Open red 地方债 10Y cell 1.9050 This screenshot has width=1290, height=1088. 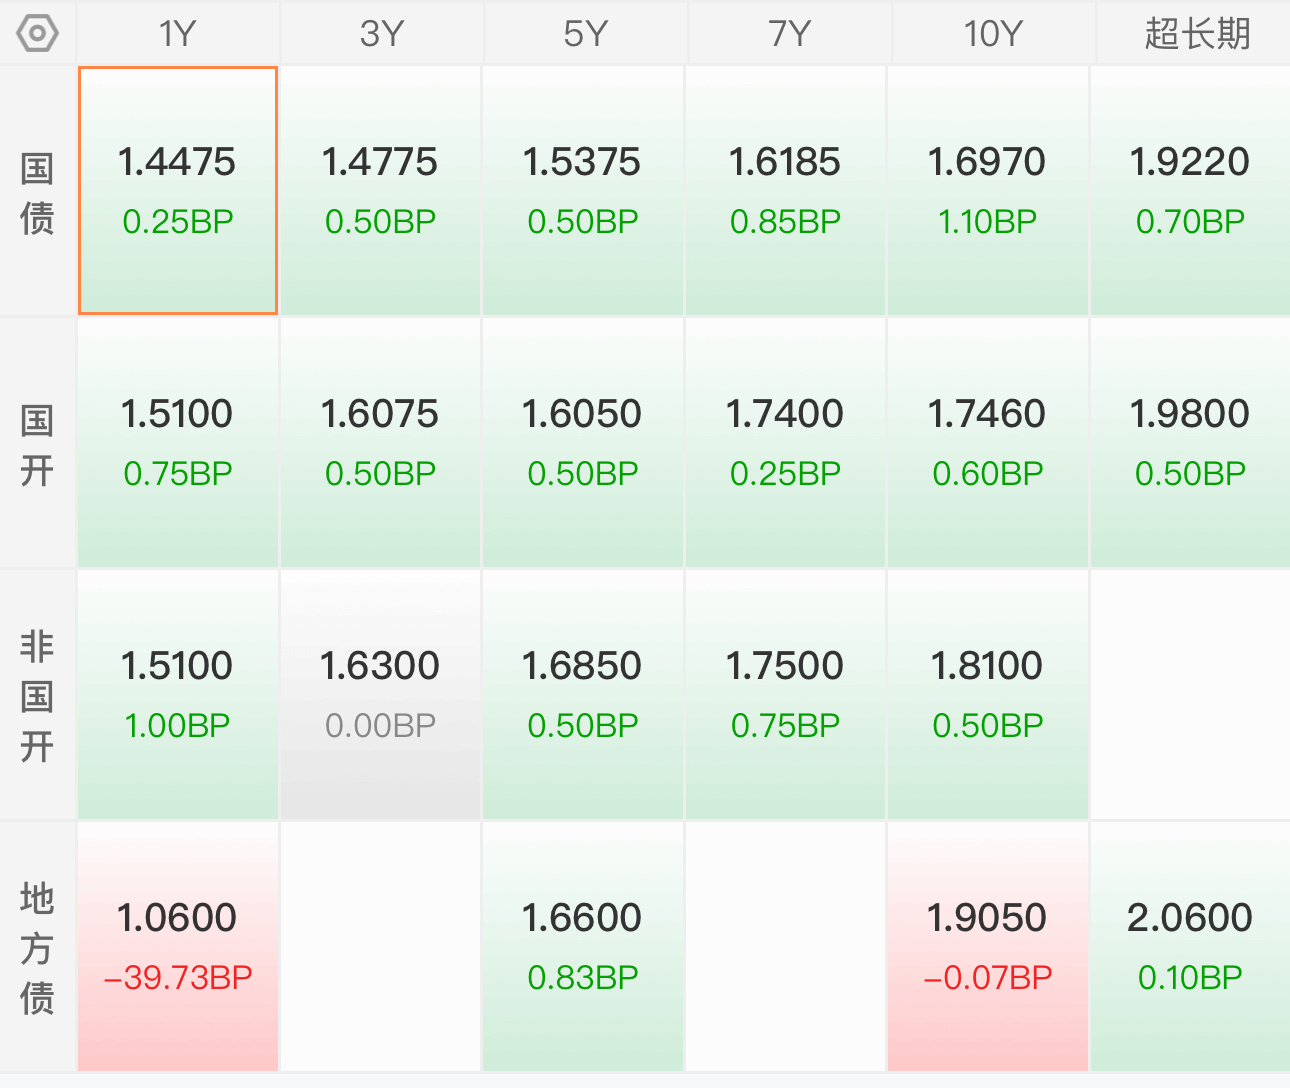coord(987,946)
